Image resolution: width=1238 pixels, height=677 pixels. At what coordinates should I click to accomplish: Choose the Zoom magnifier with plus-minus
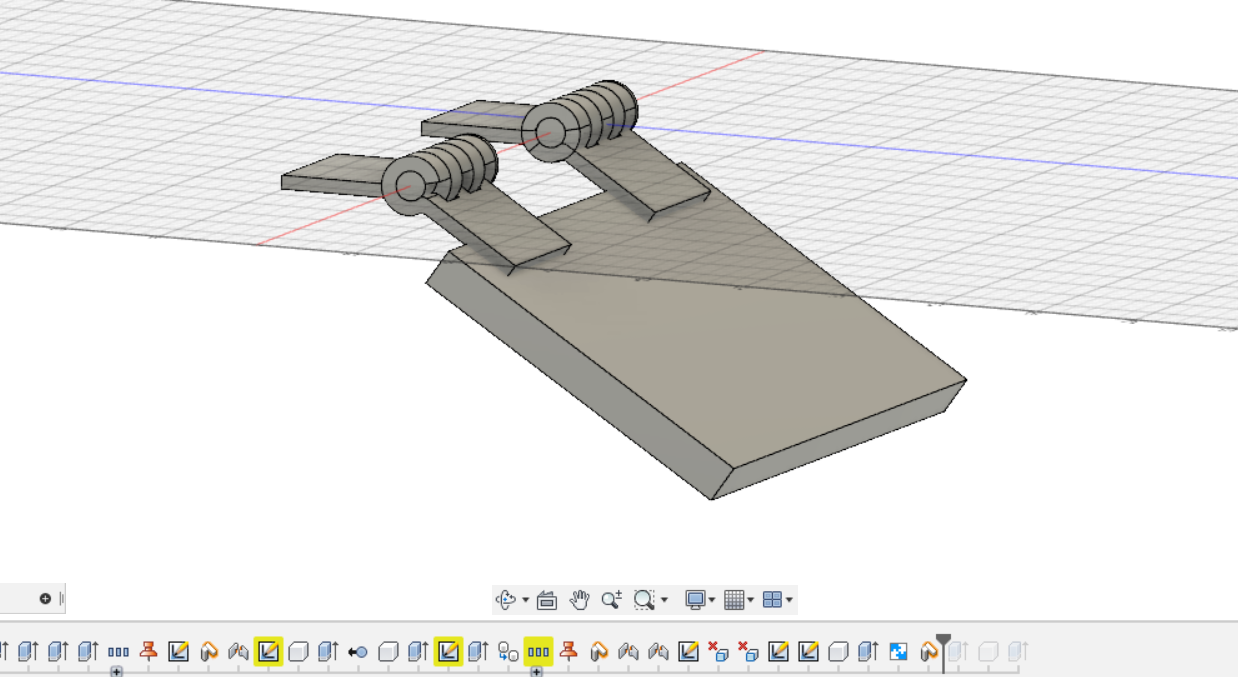coord(611,600)
